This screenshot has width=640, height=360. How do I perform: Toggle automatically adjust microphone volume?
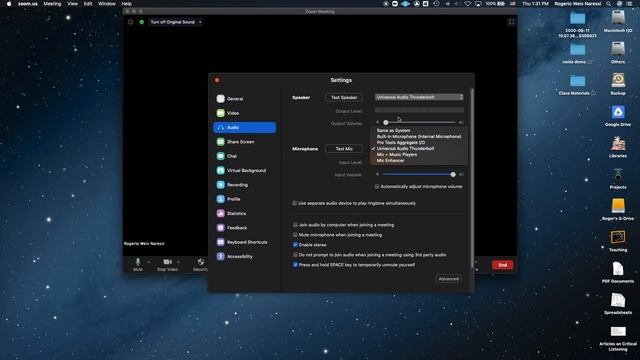click(x=377, y=187)
